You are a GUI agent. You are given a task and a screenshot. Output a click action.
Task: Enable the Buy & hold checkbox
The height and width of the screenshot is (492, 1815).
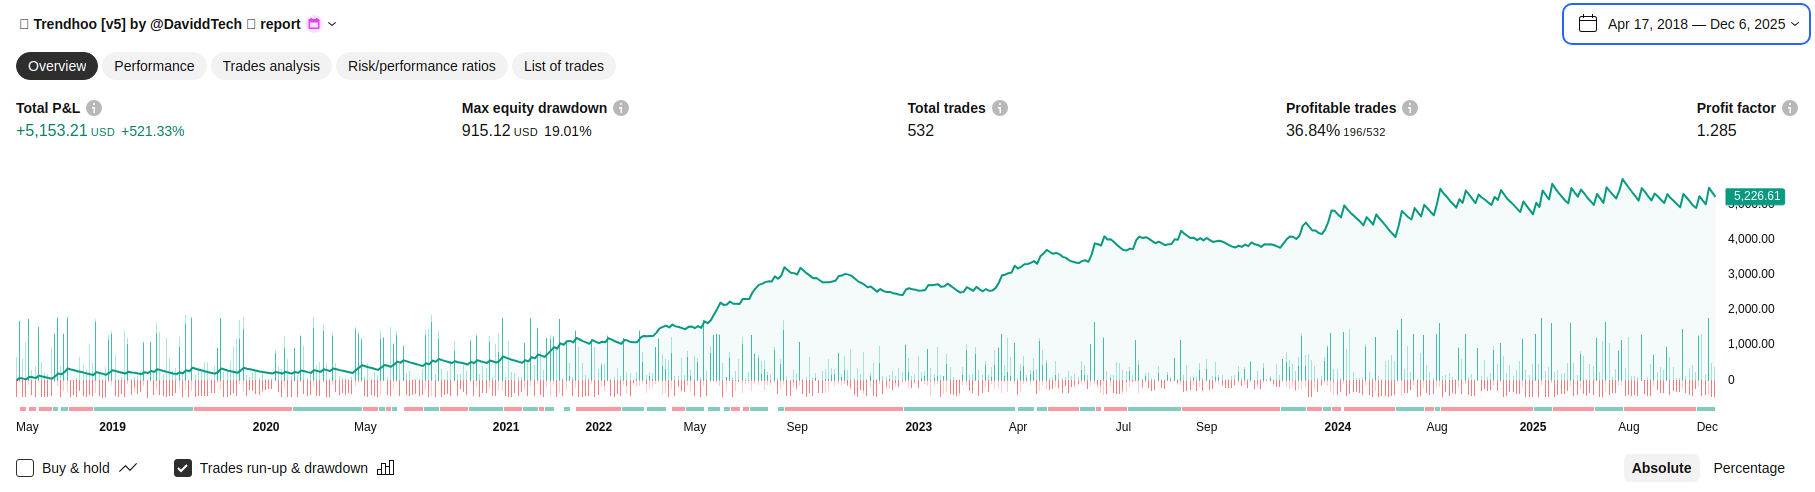point(25,468)
